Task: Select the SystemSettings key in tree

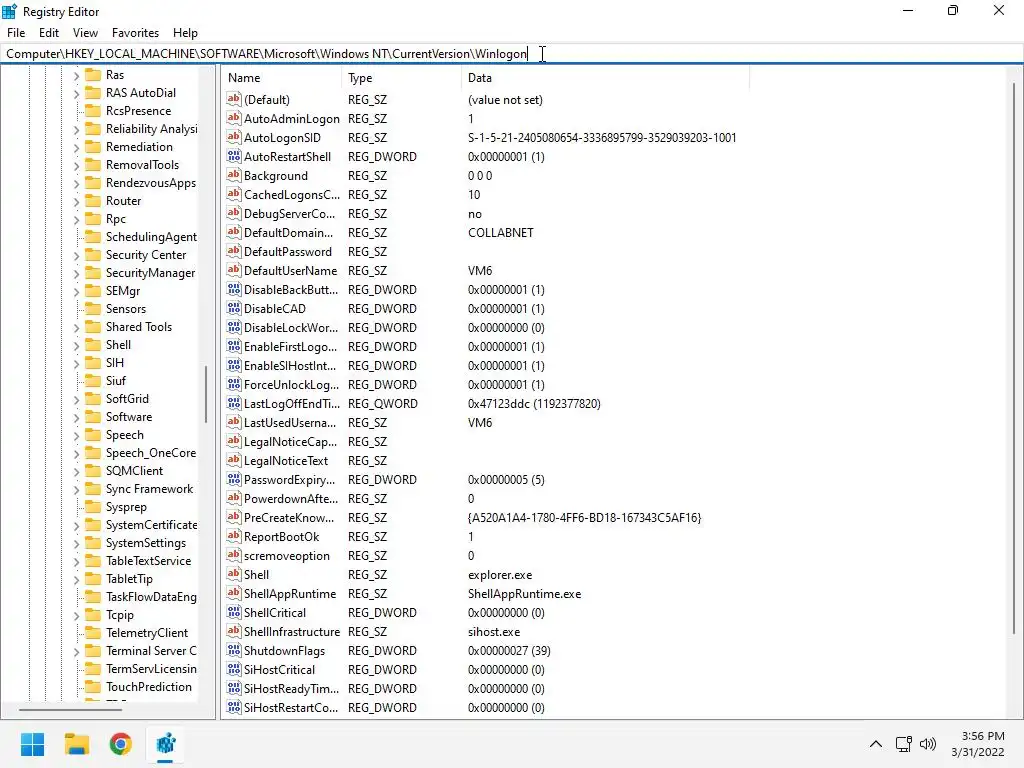Action: [x=146, y=543]
